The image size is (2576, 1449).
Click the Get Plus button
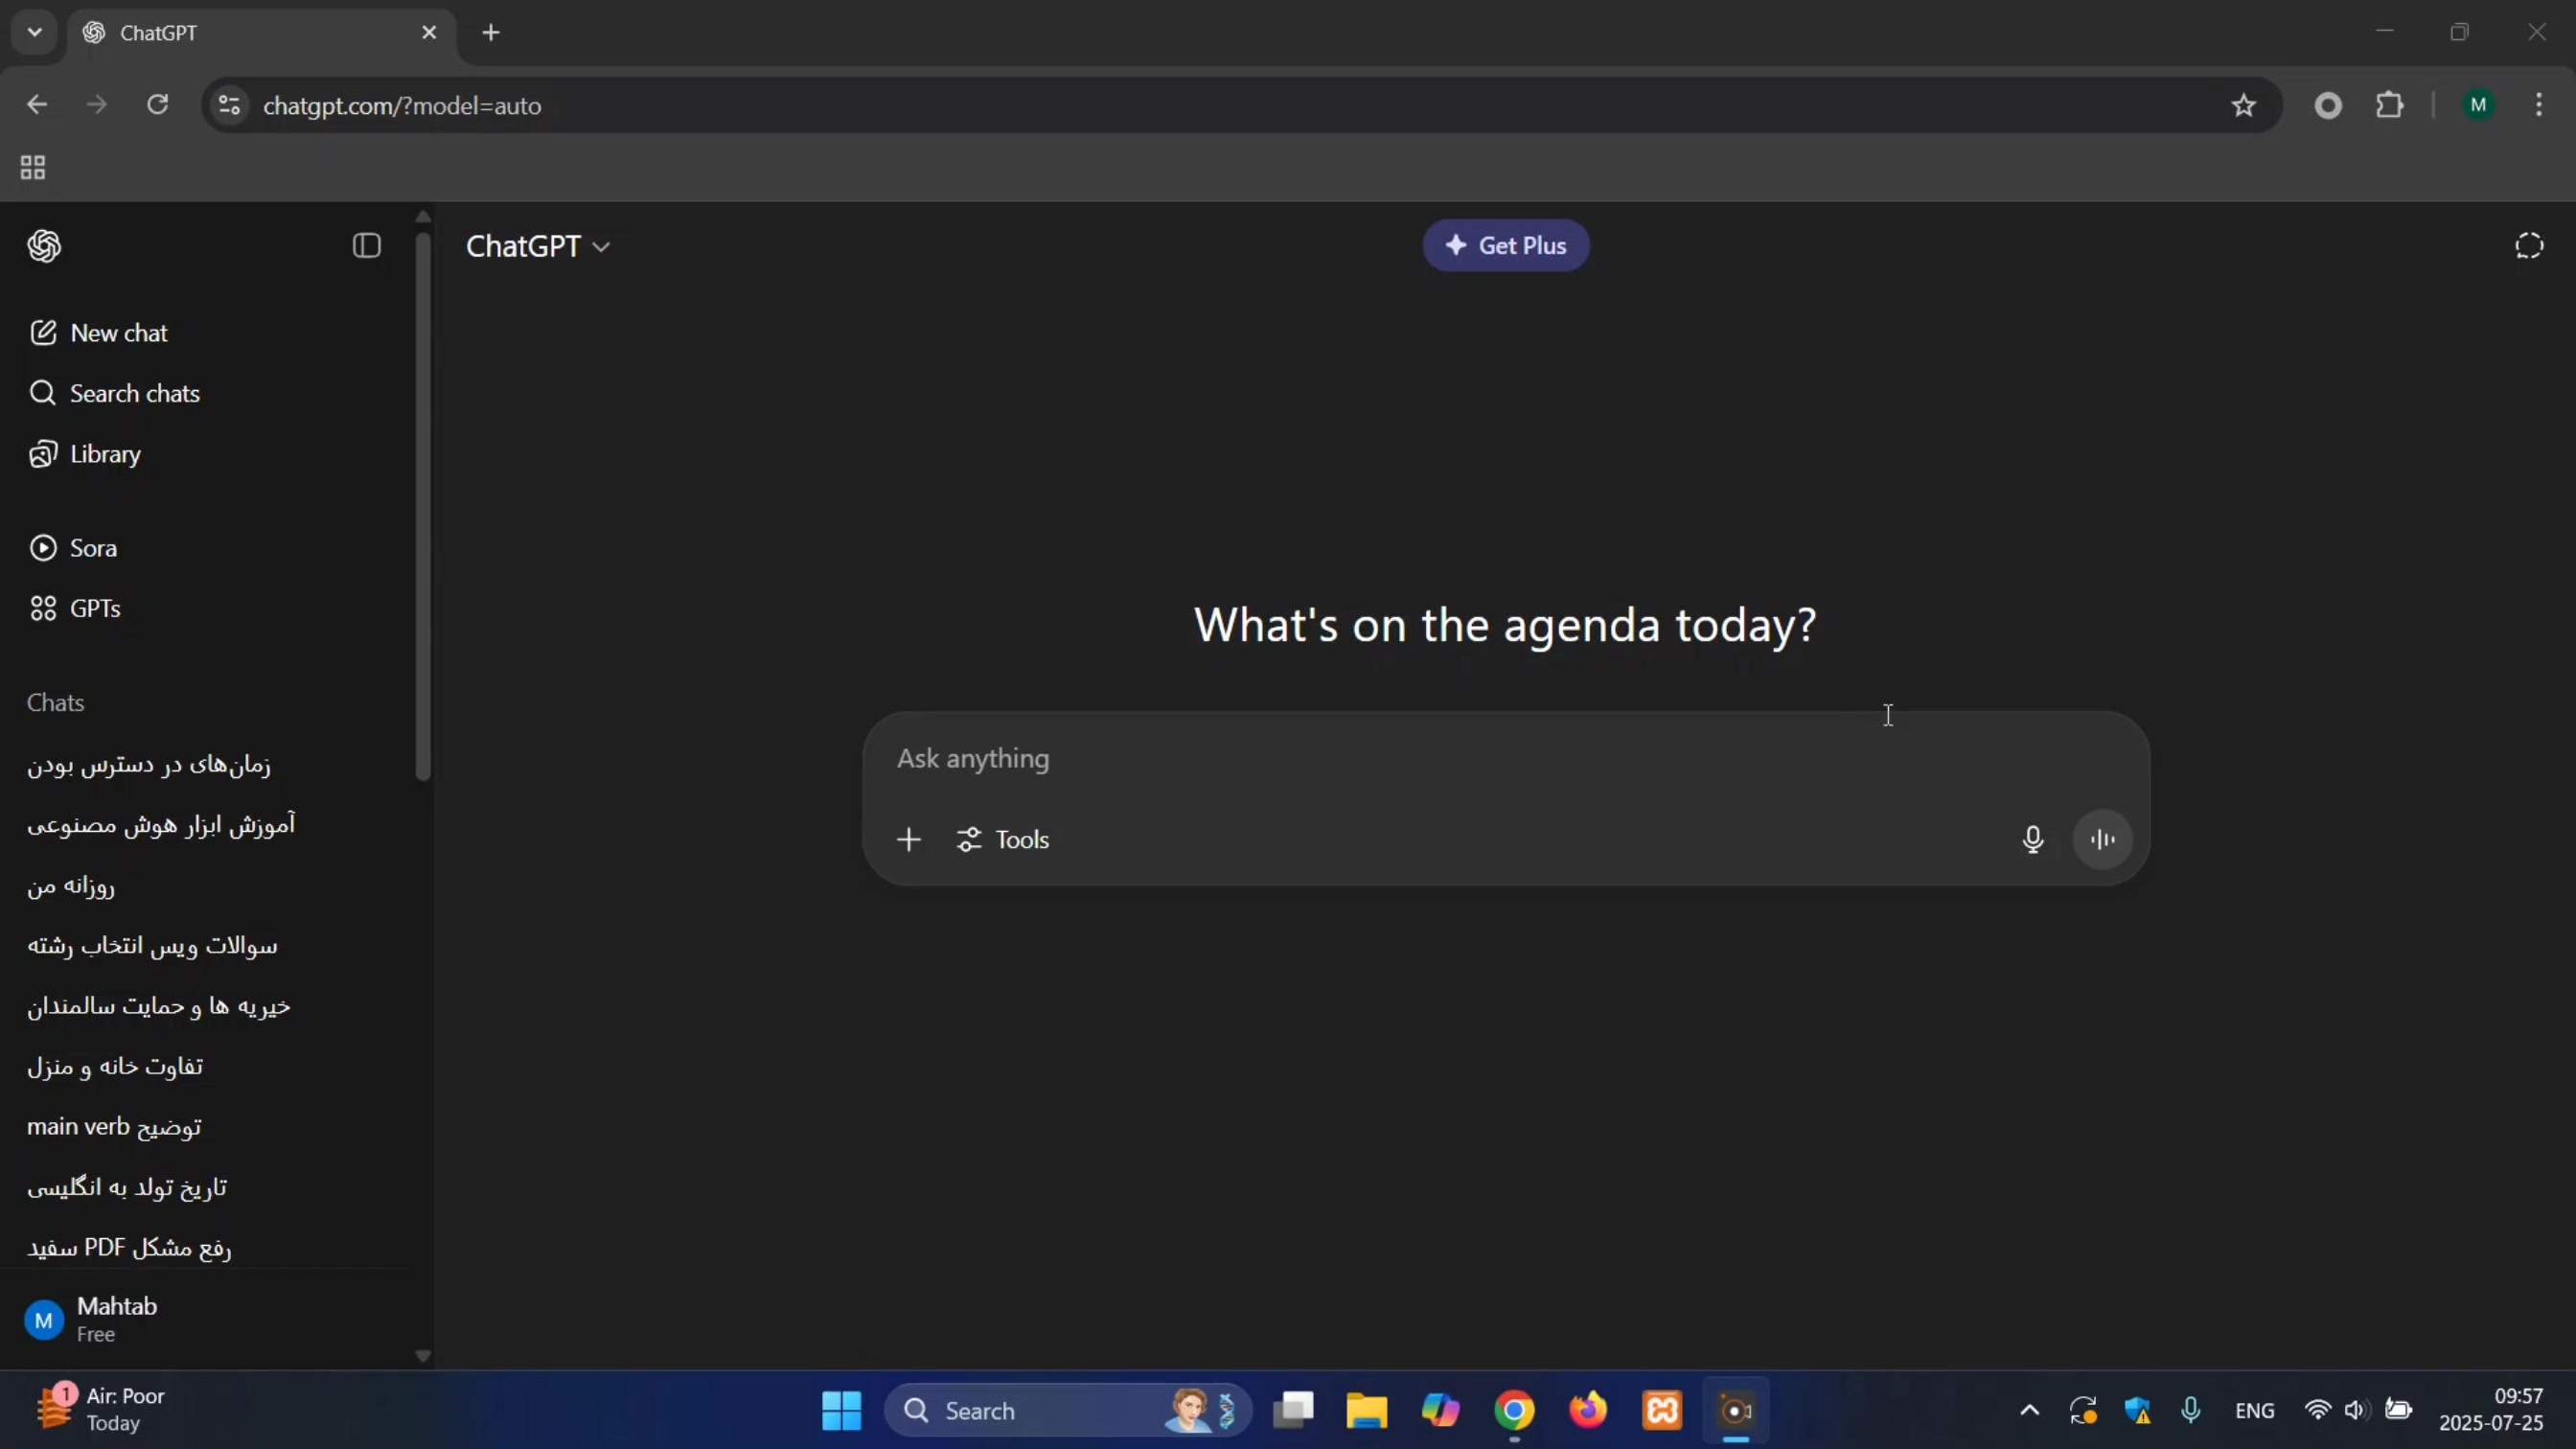point(1505,246)
